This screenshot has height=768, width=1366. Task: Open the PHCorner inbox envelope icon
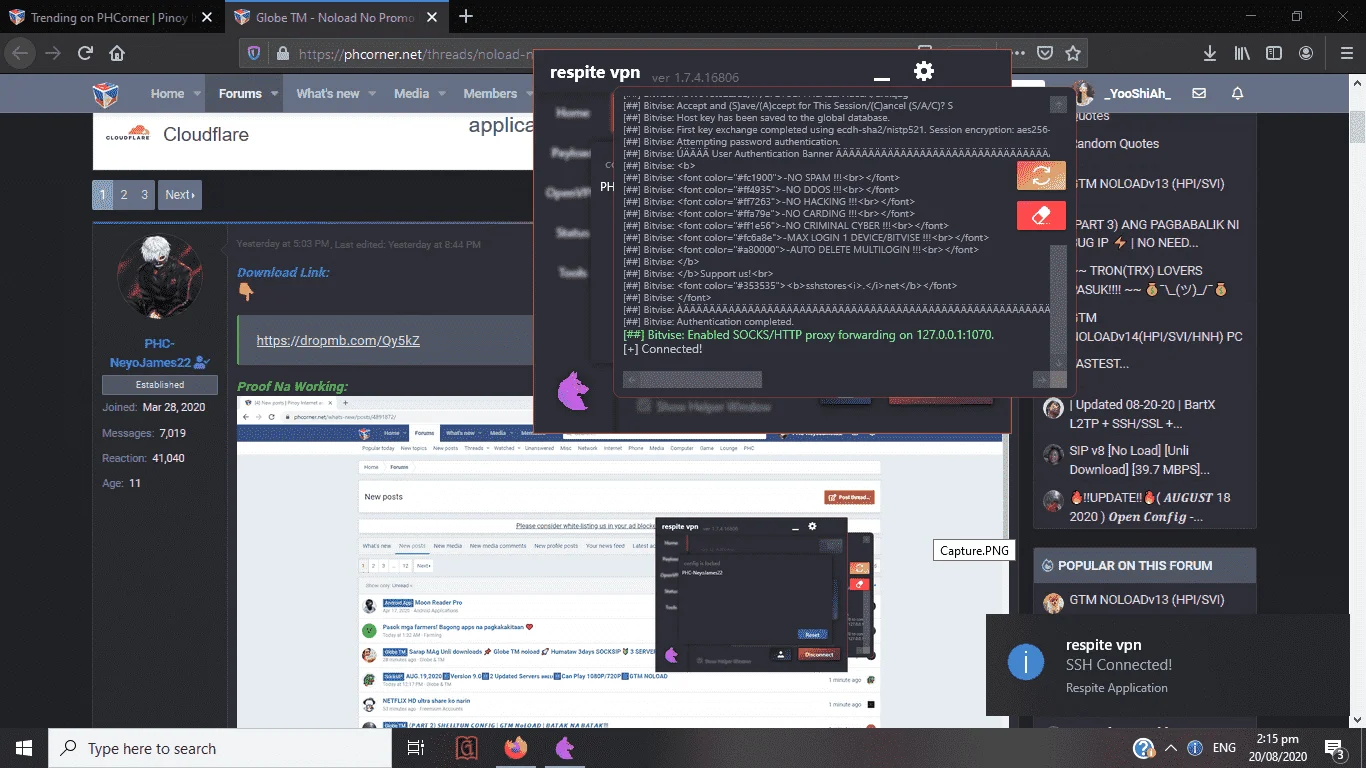click(x=1199, y=93)
